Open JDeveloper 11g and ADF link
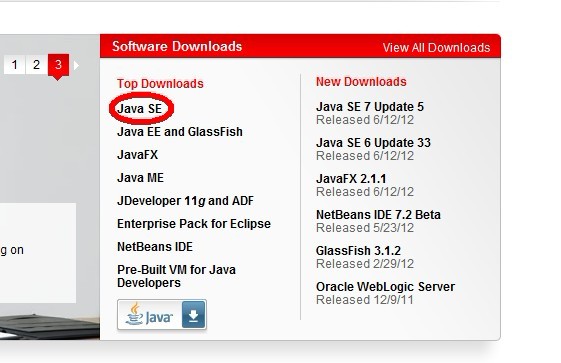The width and height of the screenshot is (561, 363). (x=185, y=201)
